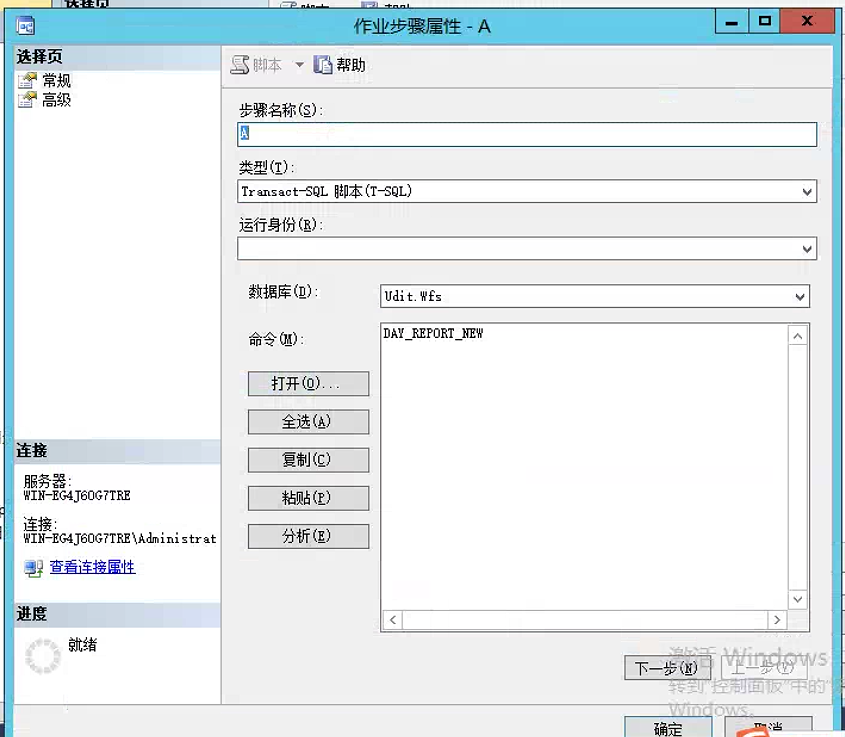Click the Next (N) step button
845x737 pixels.
(667, 668)
